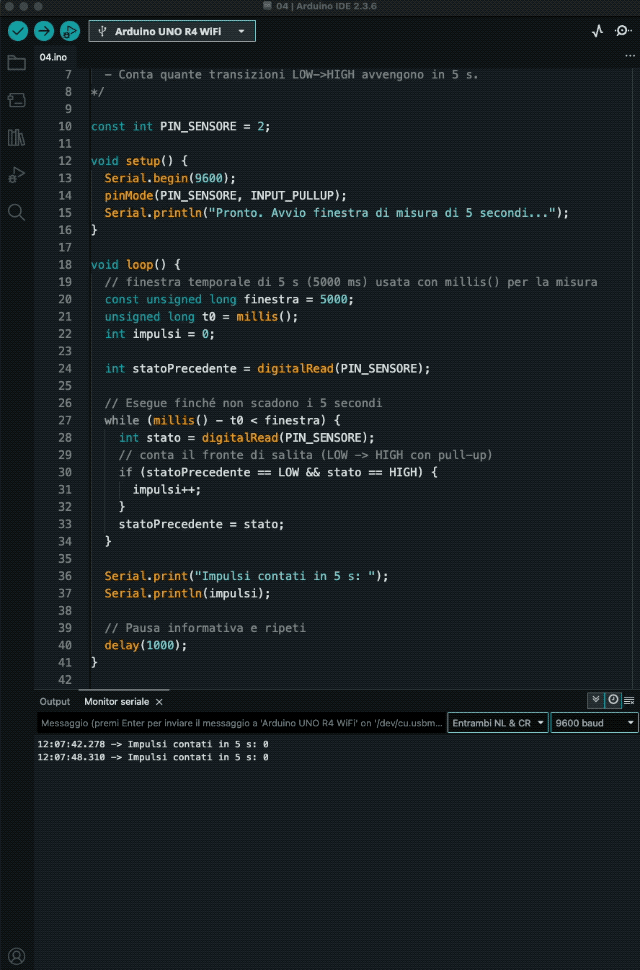Switch to the Output tab
Image resolution: width=640 pixels, height=970 pixels.
coord(55,702)
